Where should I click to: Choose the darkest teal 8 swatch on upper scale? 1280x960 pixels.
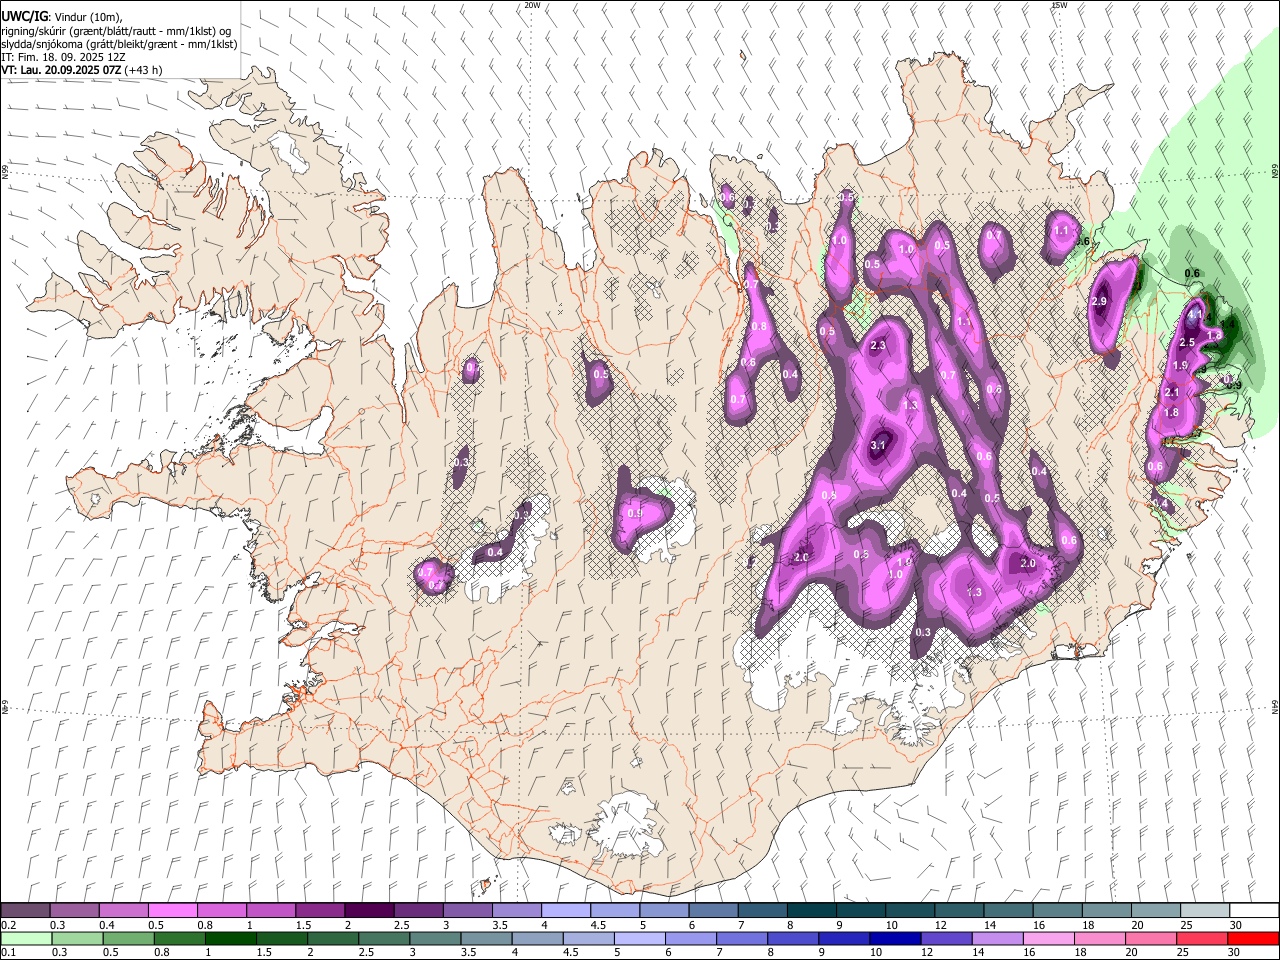pyautogui.click(x=811, y=911)
